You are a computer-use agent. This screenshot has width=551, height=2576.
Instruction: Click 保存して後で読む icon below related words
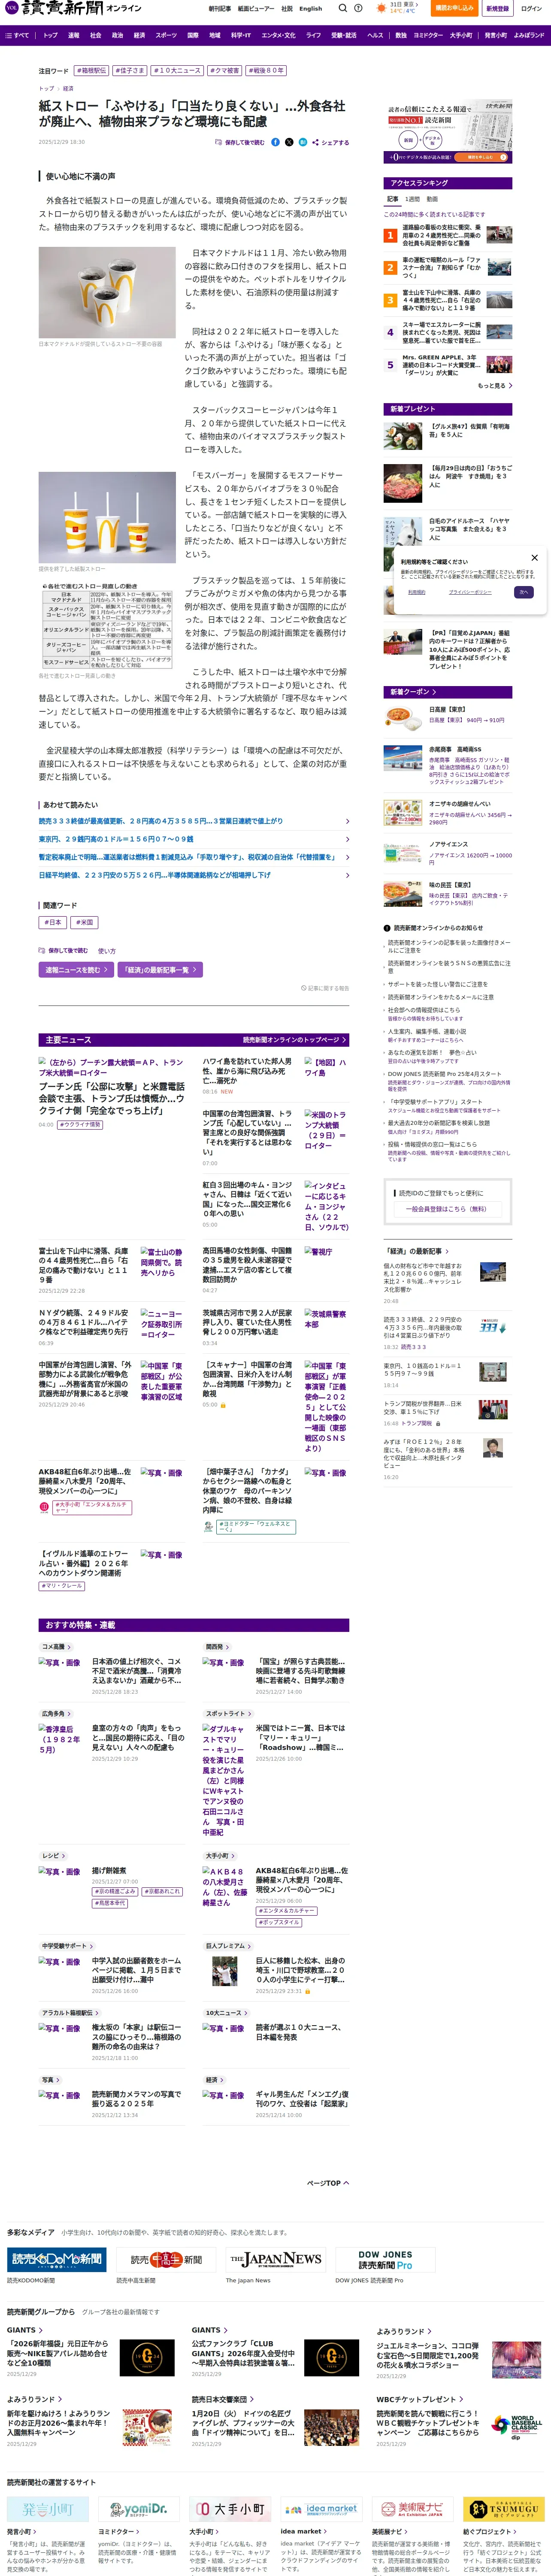click(42, 950)
